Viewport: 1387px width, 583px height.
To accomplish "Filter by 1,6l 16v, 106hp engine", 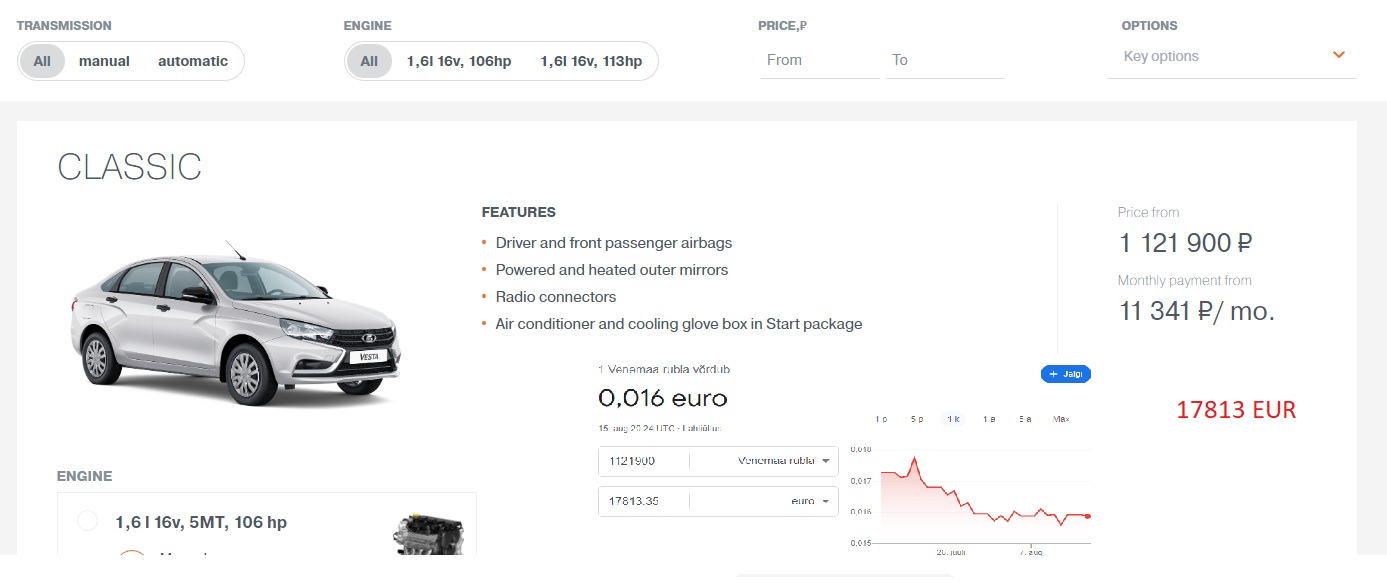I will [458, 61].
